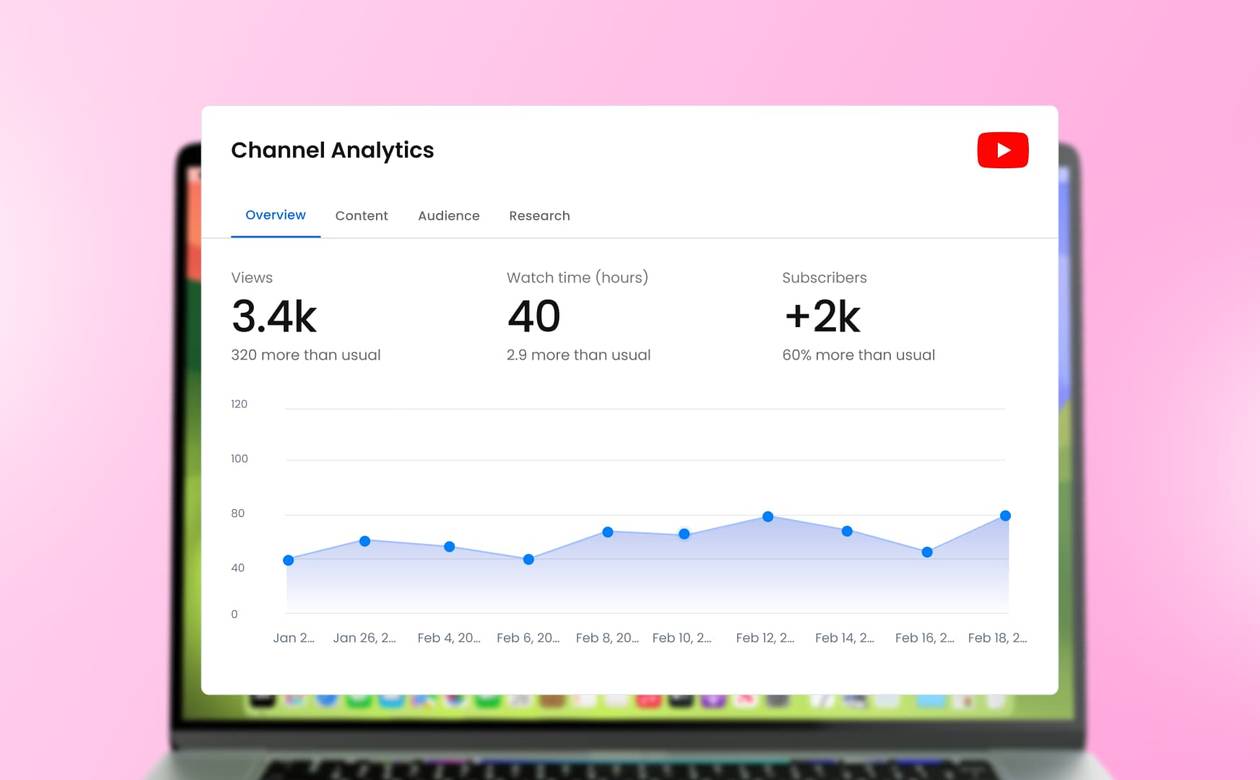This screenshot has height=780, width=1260.
Task: Open the Research tab
Action: [x=539, y=216]
